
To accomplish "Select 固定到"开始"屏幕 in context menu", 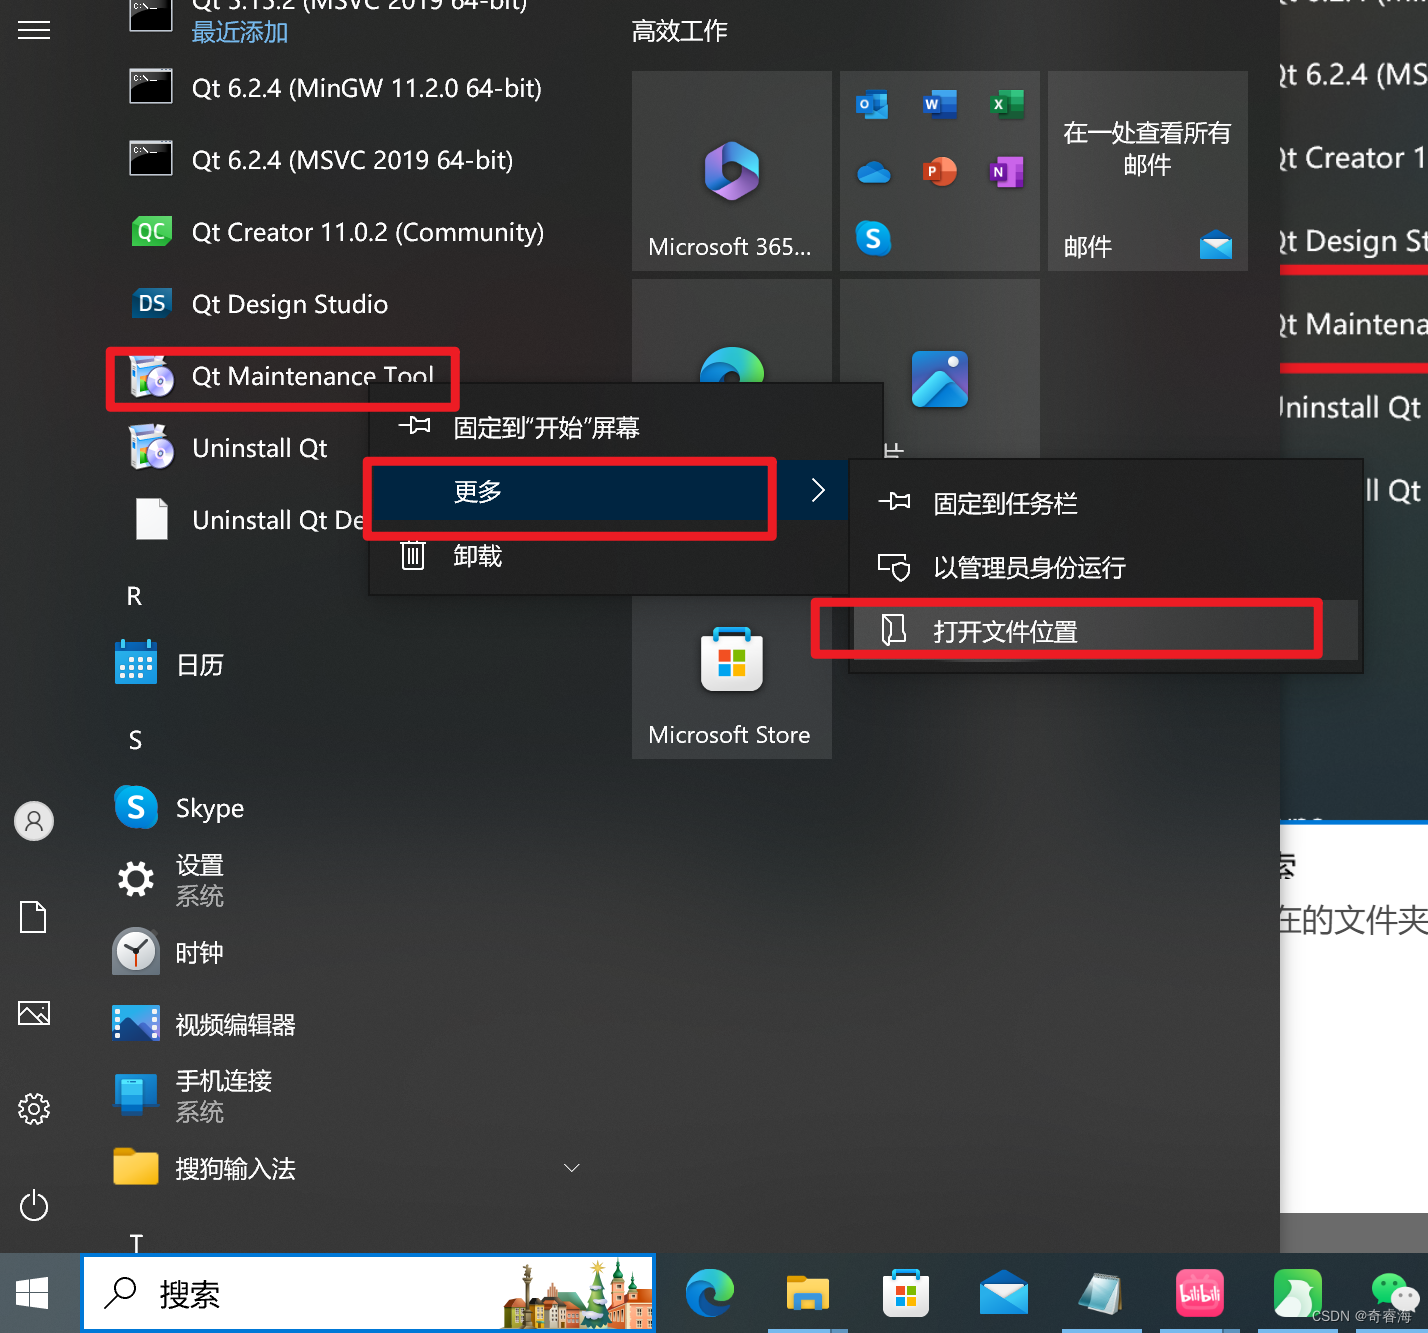I will click(x=626, y=427).
